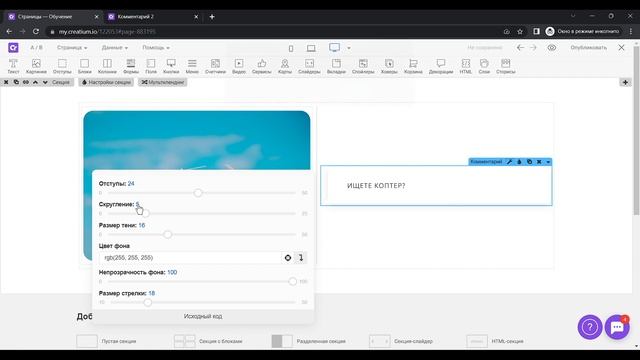This screenshot has width=640, height=360.
Task: Open the chat support button
Action: point(617,327)
